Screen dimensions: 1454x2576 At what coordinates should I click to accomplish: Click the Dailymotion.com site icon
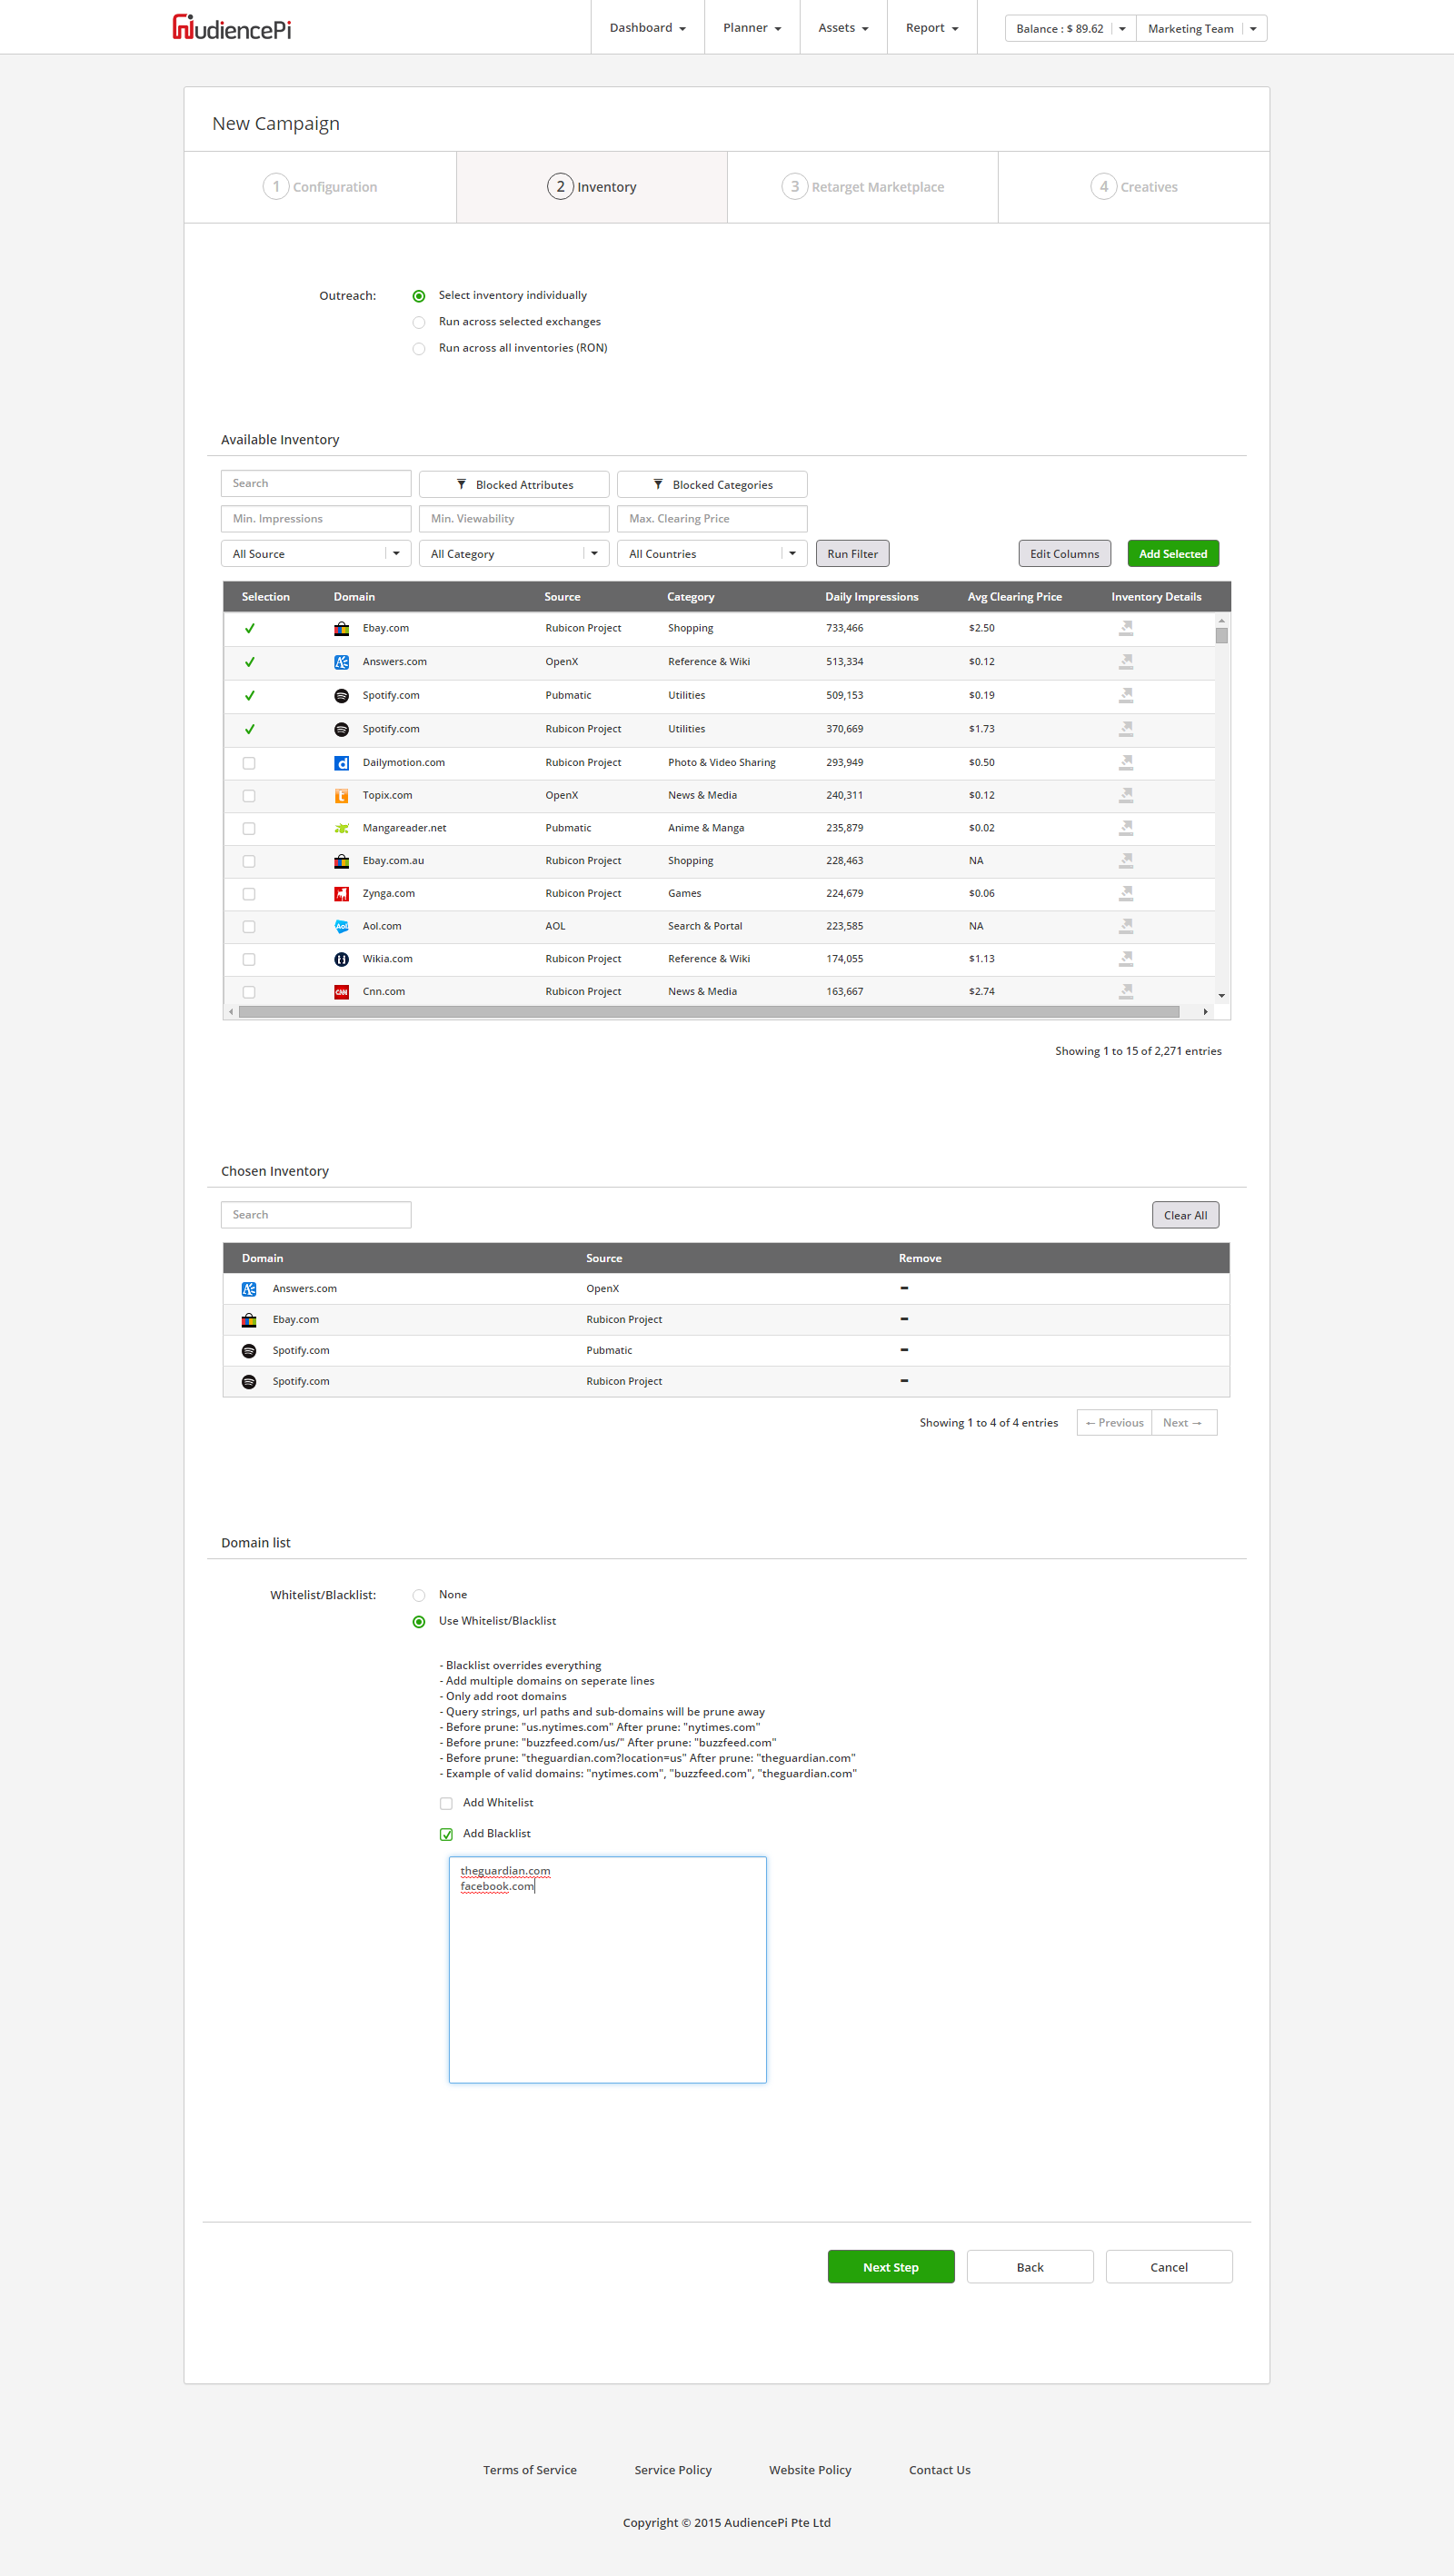click(x=341, y=762)
